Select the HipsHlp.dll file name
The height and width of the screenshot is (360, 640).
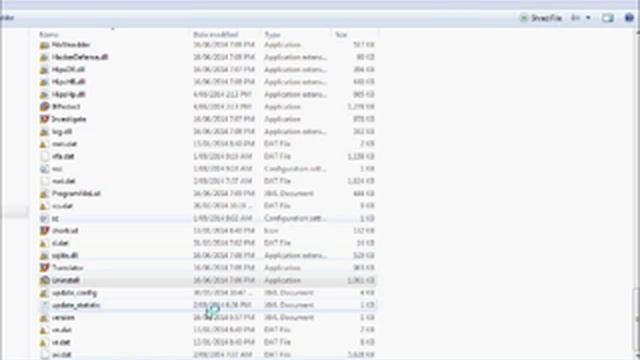68,94
